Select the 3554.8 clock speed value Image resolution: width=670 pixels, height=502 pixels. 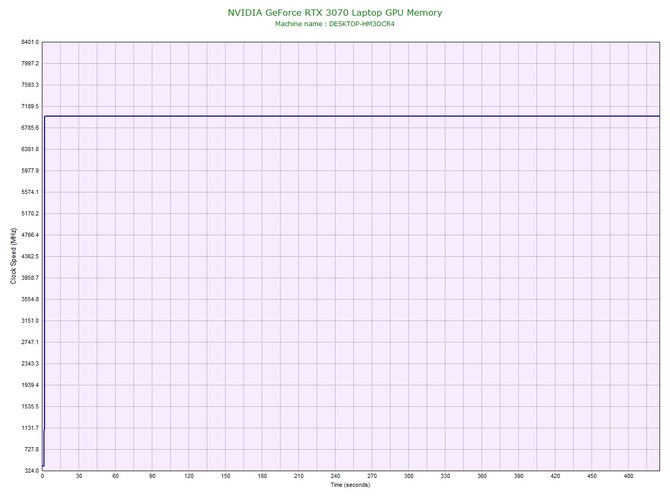point(30,299)
